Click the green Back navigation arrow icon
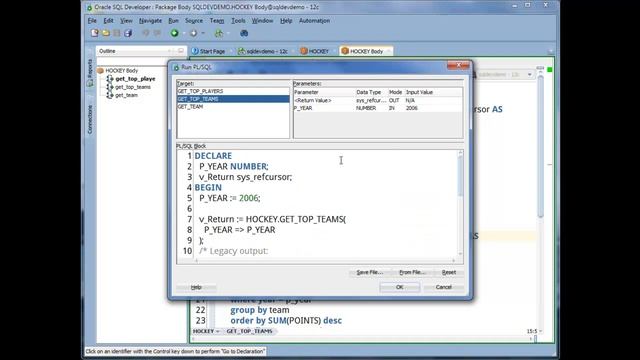The image size is (640, 360). [174, 33]
